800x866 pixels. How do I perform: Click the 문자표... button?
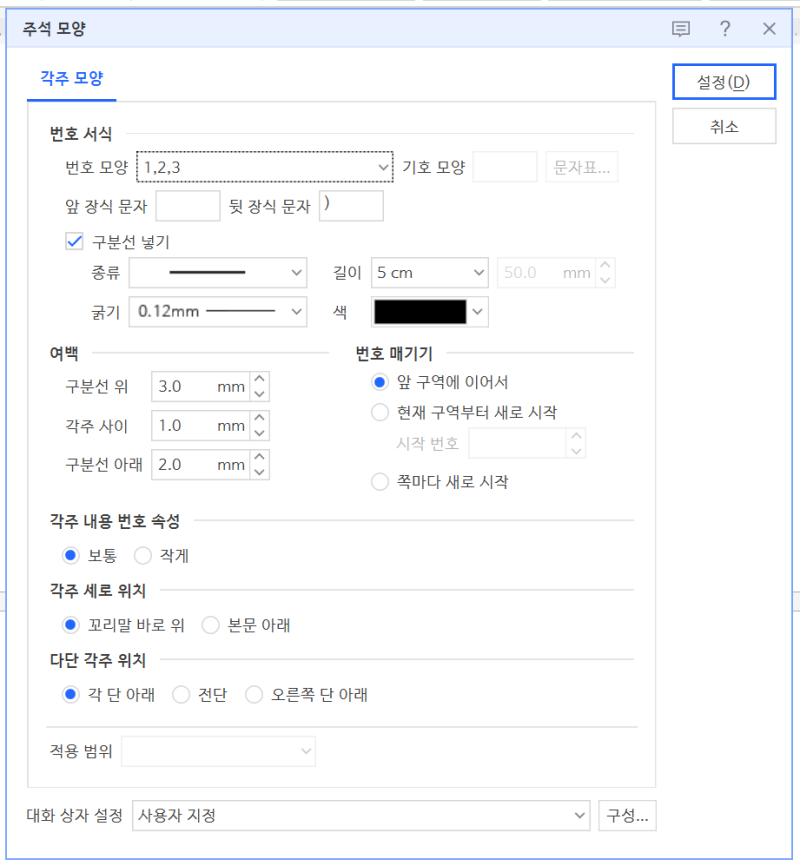pyautogui.click(x=582, y=167)
